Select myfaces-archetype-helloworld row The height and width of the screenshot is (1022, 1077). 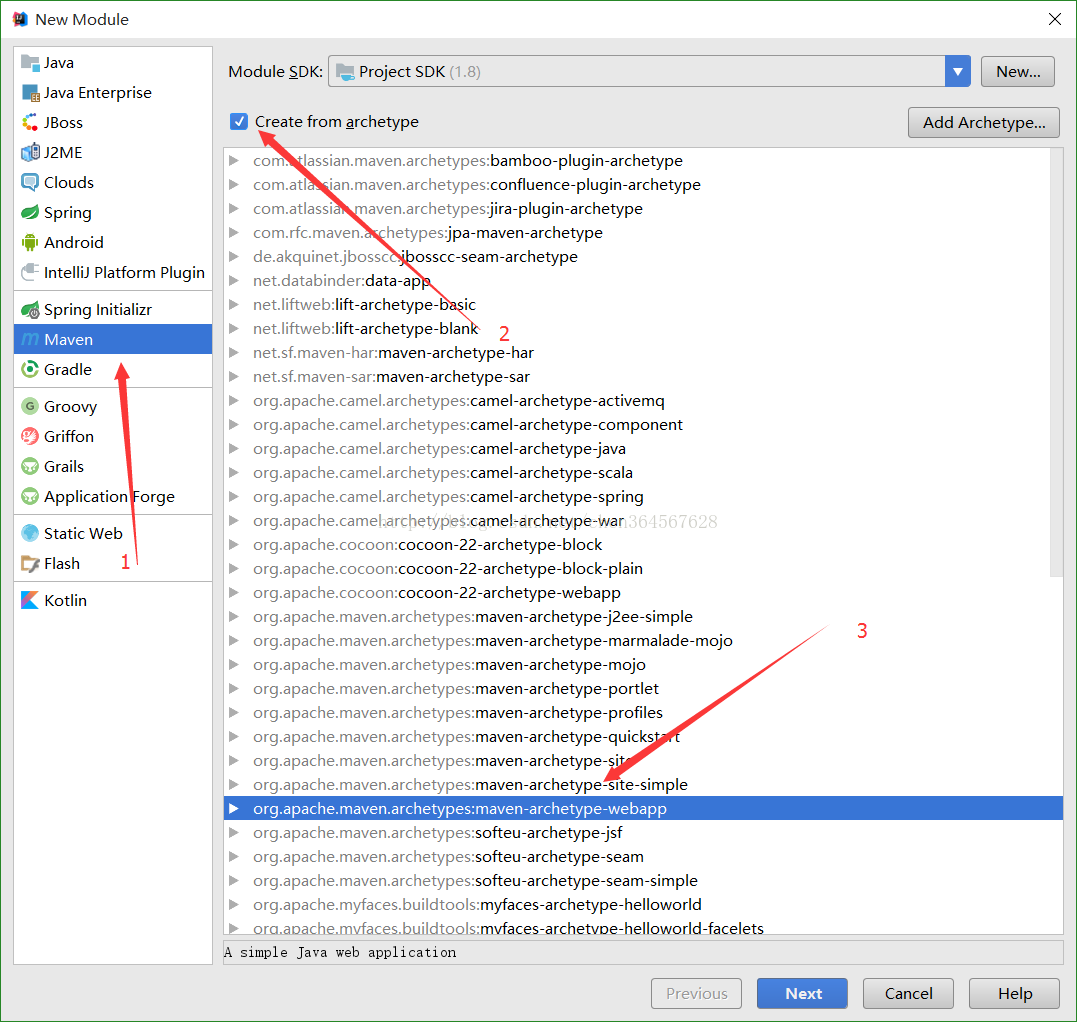tap(643, 904)
